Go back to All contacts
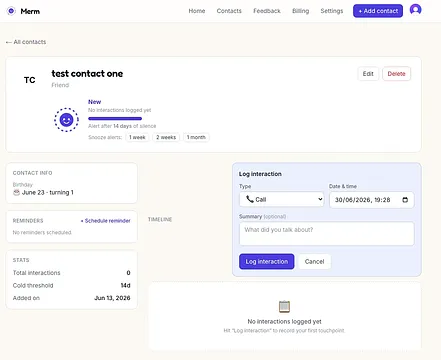Image resolution: width=441 pixels, height=360 pixels. click(26, 42)
